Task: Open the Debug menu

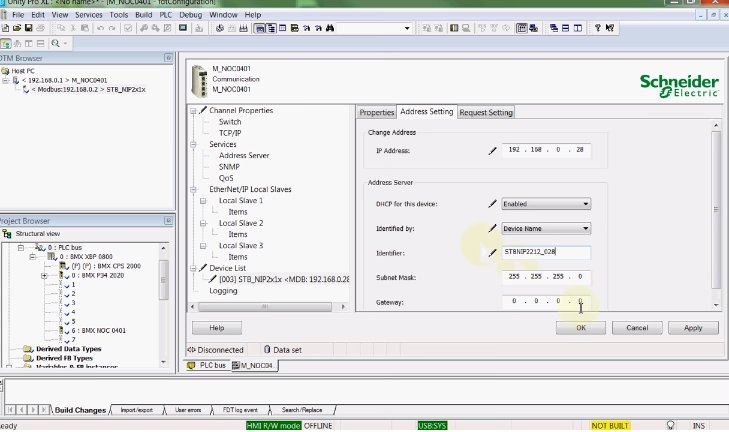Action: tap(191, 15)
